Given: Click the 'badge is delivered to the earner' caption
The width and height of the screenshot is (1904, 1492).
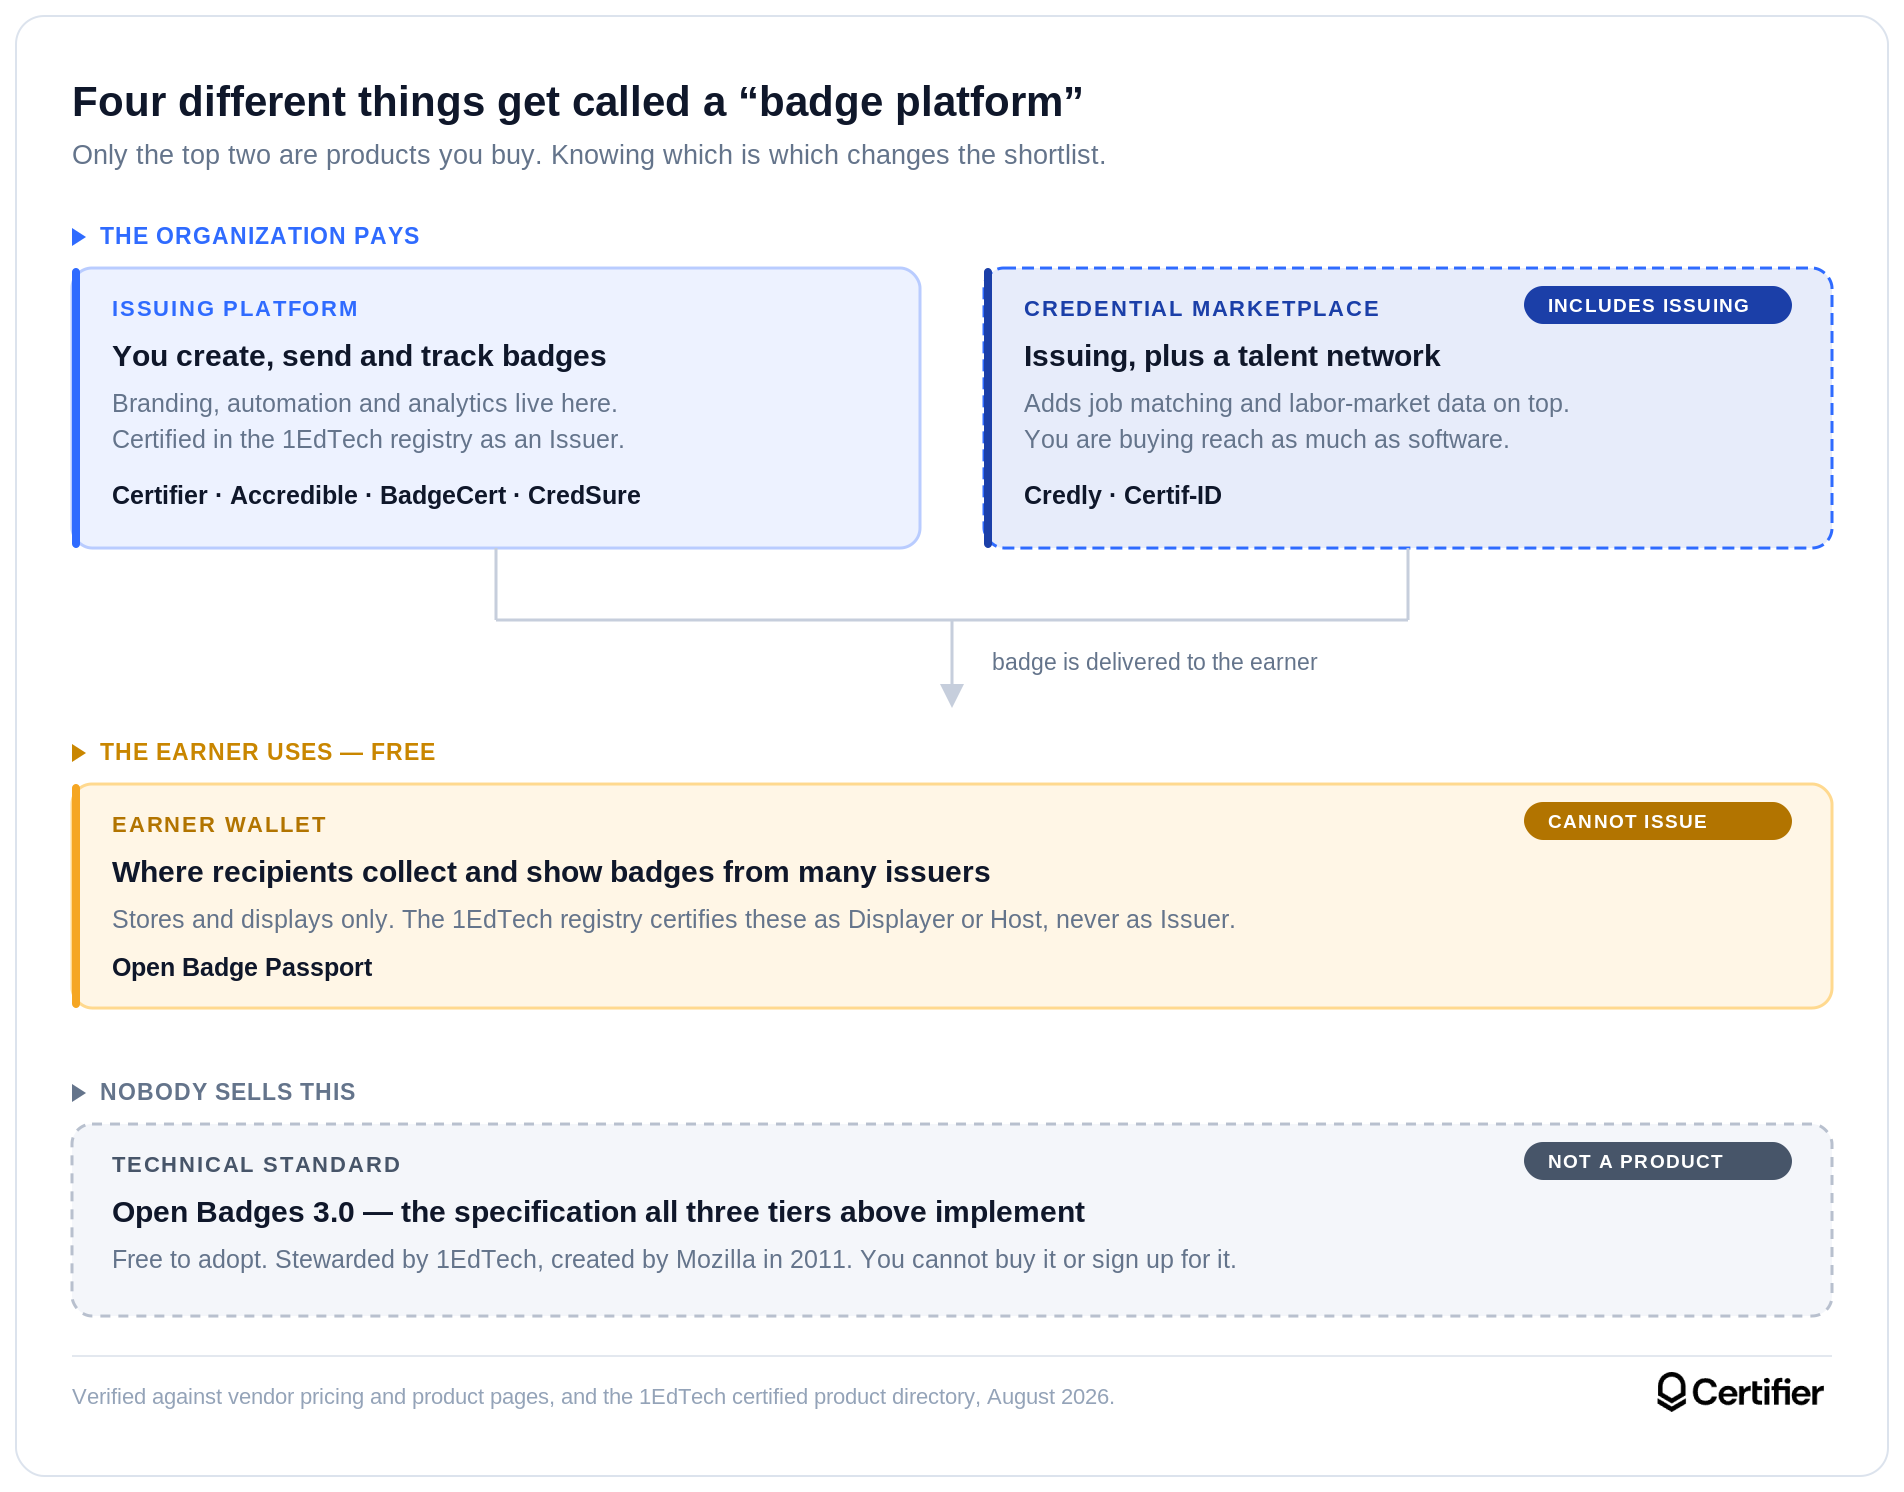Looking at the screenshot, I should click(x=1154, y=662).
